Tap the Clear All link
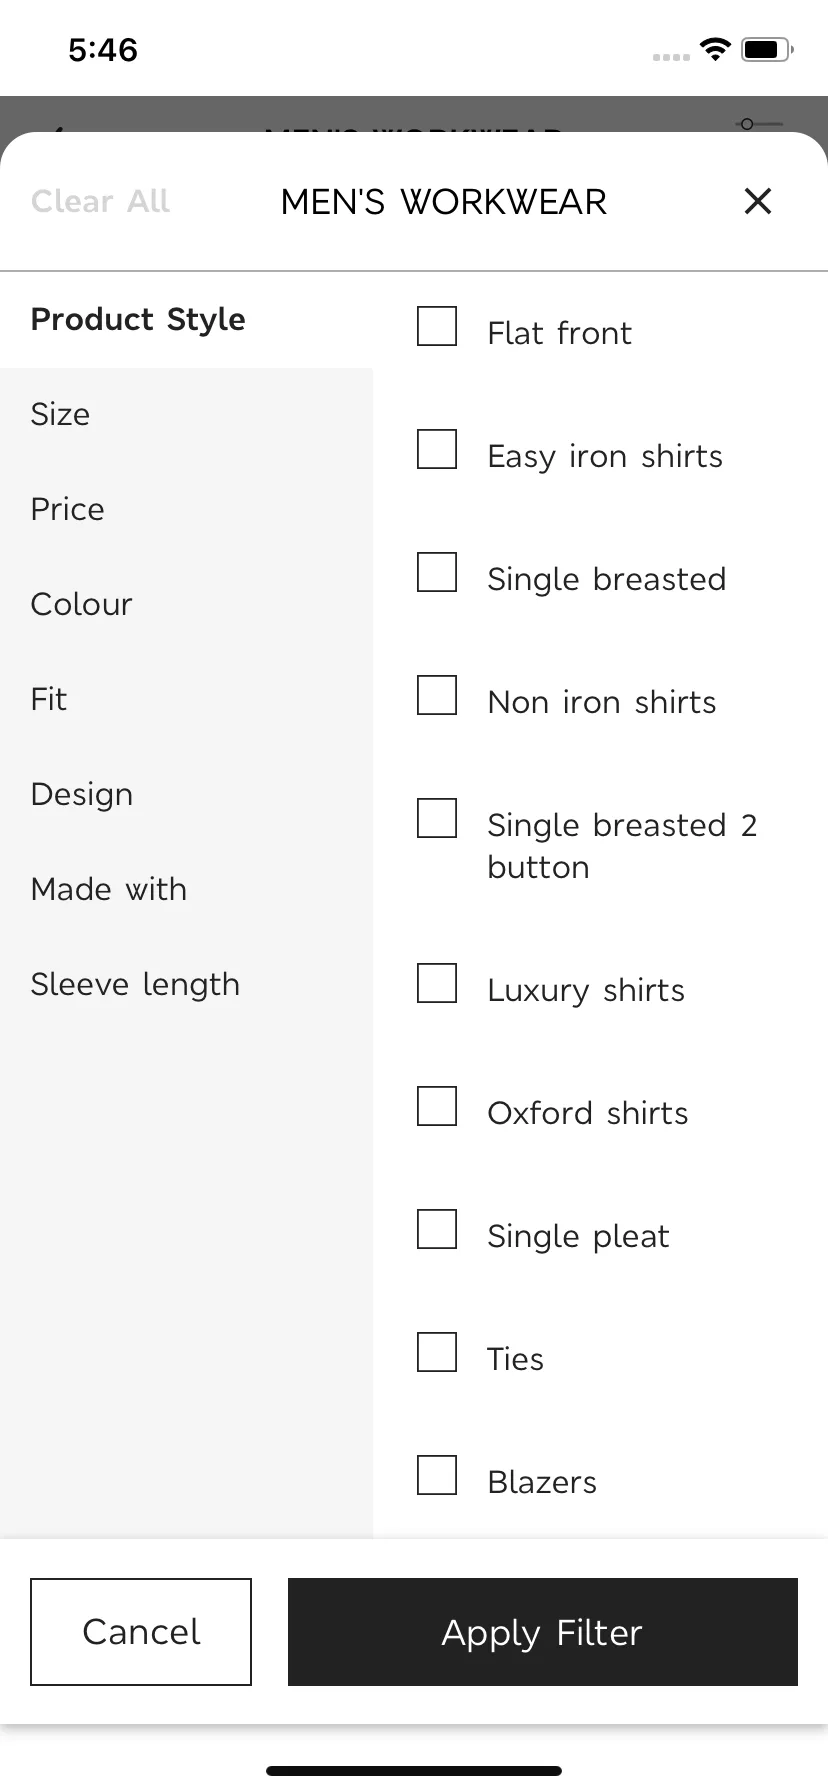 point(101,201)
